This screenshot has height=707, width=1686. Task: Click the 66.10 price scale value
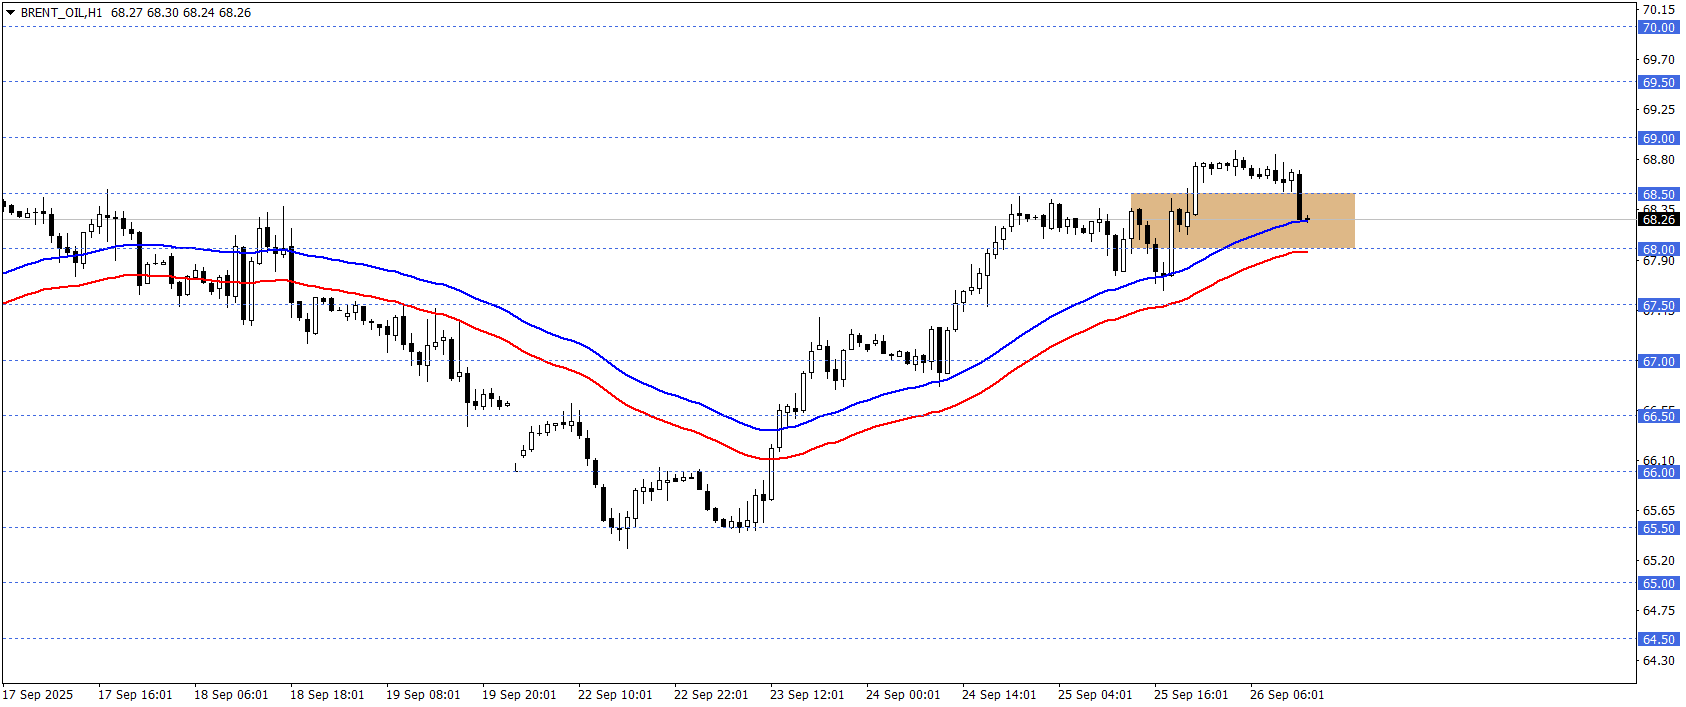tap(1659, 460)
